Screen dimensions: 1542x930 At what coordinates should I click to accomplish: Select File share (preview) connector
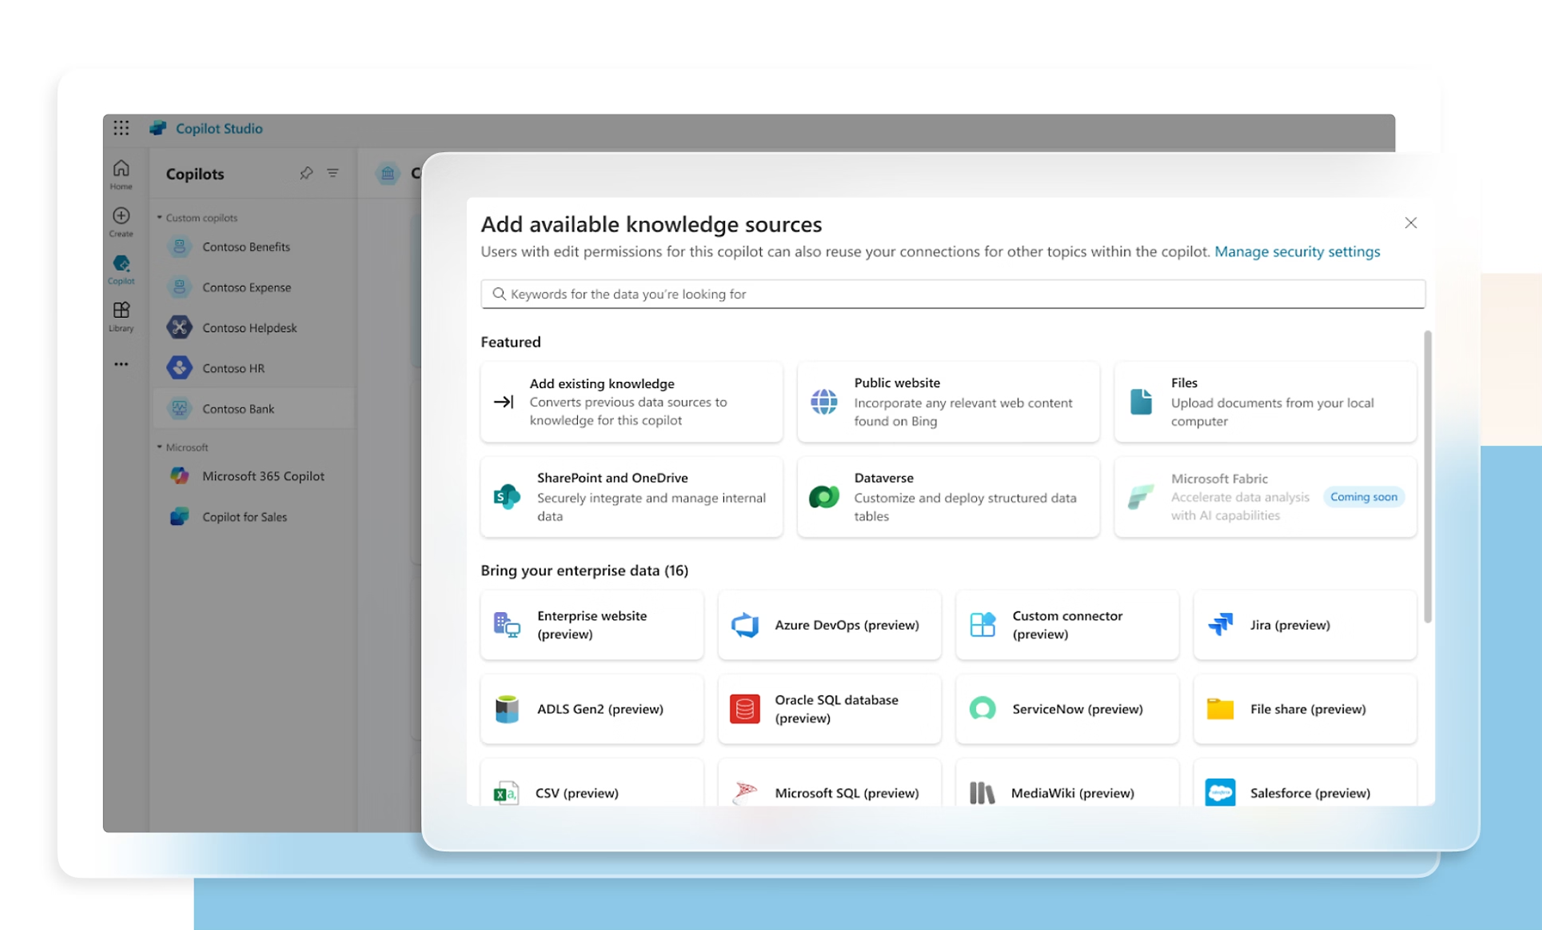1305,709
